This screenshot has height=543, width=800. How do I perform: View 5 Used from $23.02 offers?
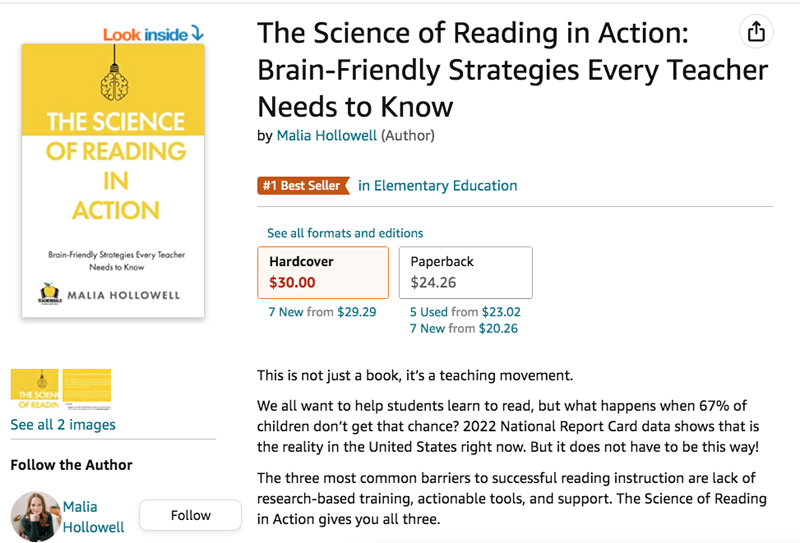465,312
